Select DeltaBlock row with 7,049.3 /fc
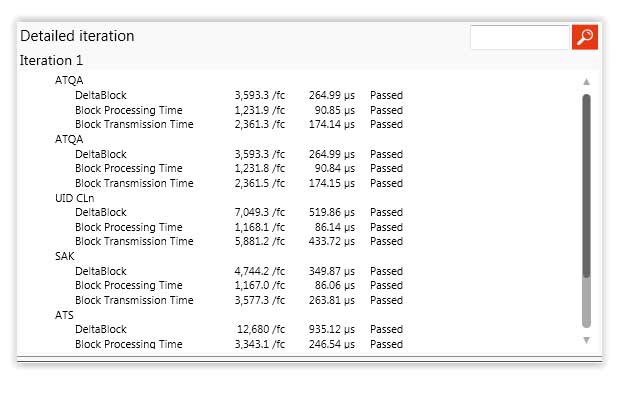 (x=239, y=213)
